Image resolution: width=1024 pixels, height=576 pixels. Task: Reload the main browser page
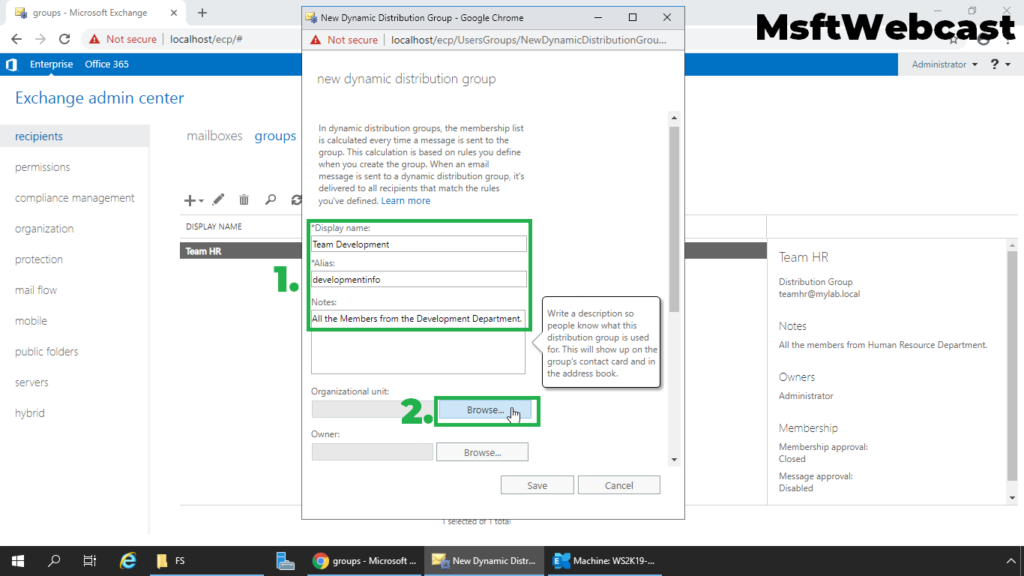(x=64, y=39)
